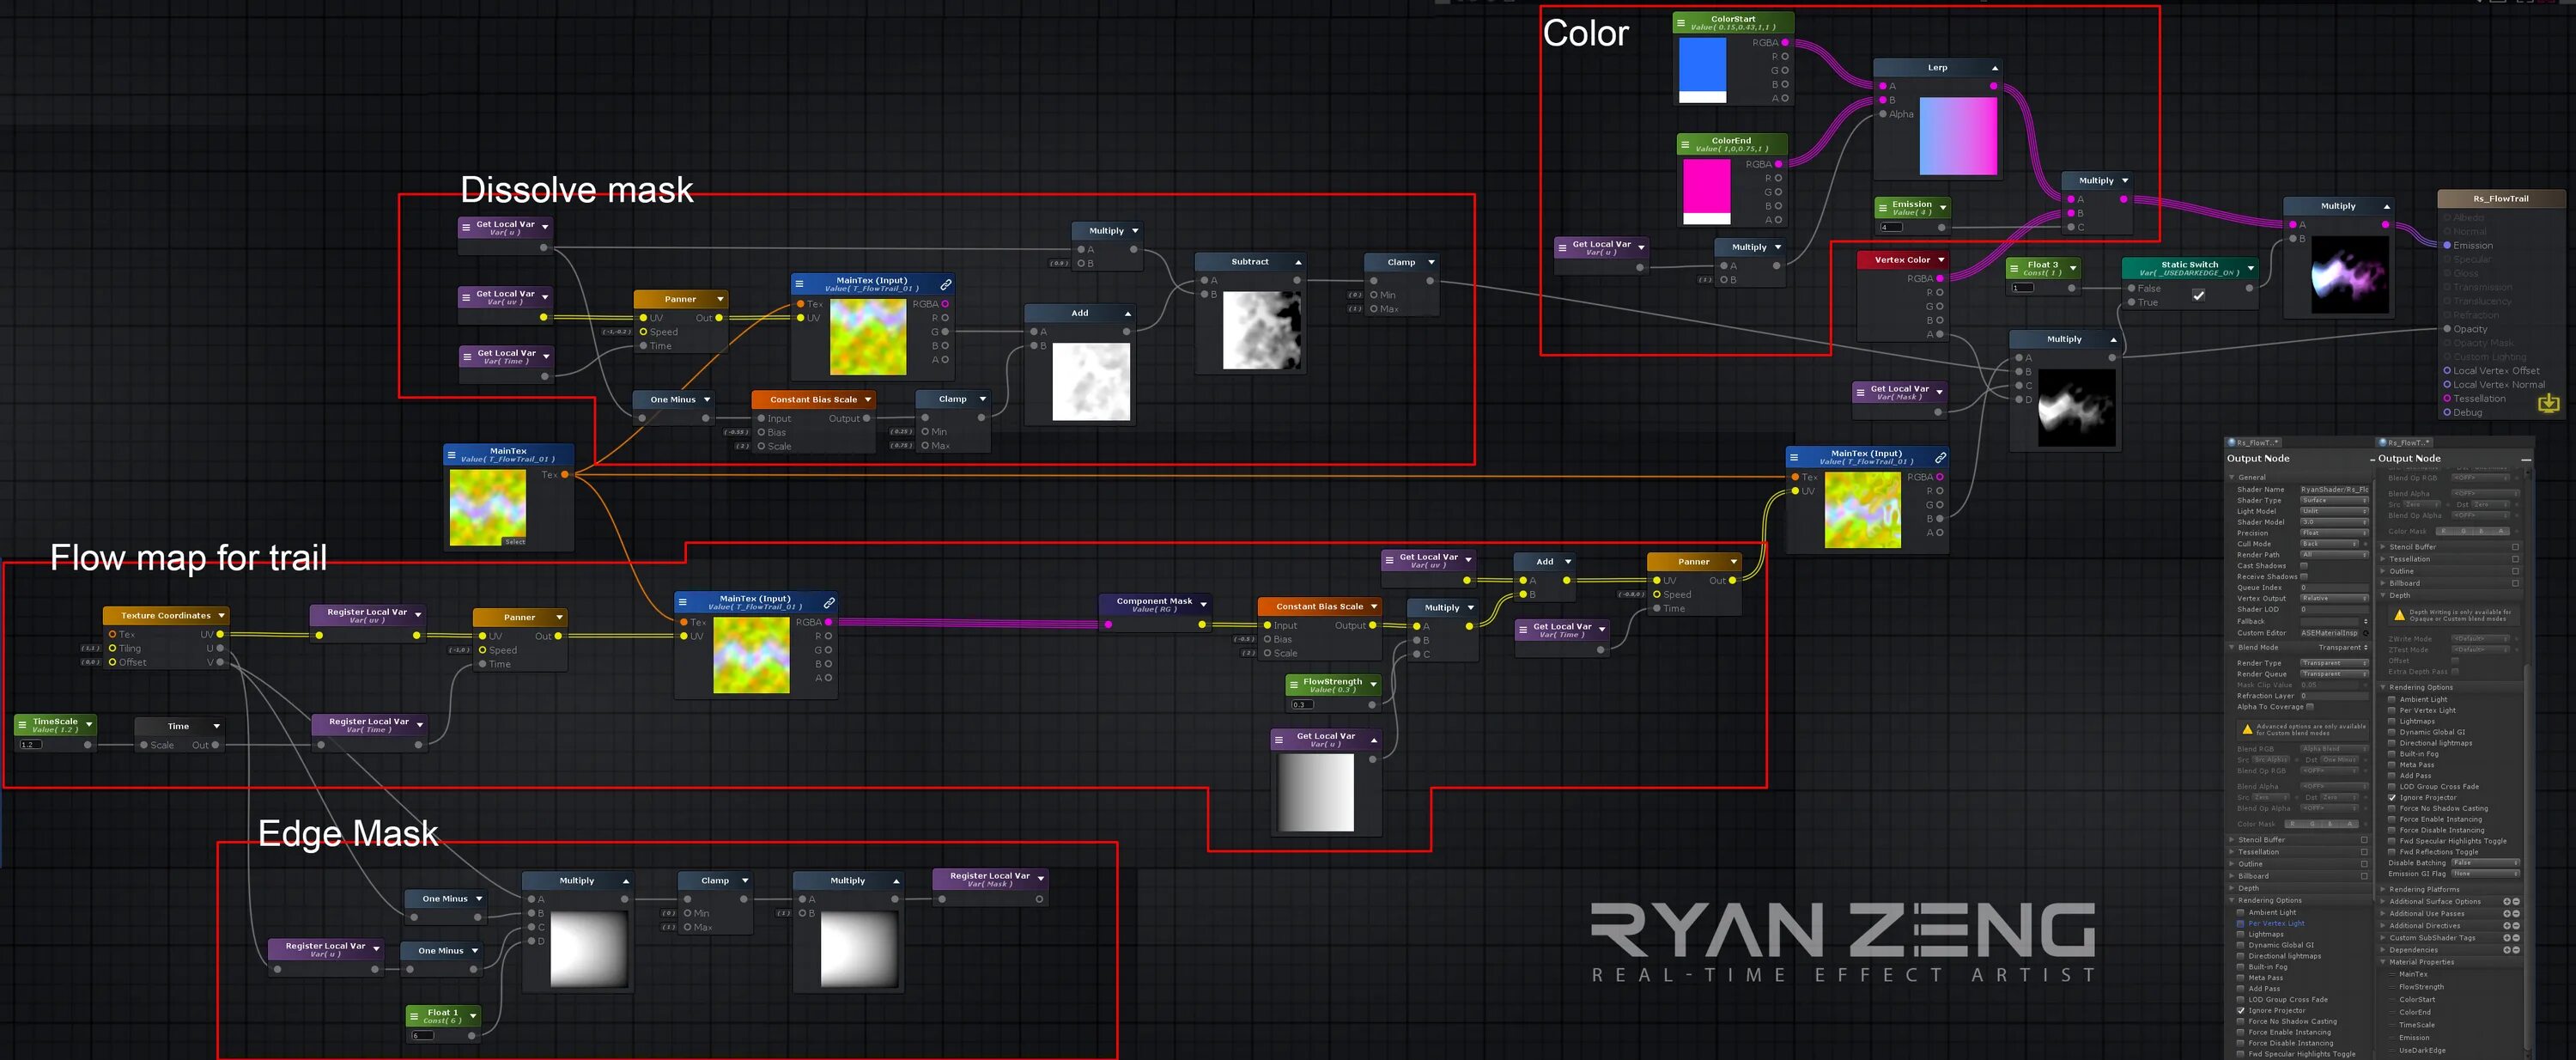Open the Light Model dropdown
This screenshot has width=2576, height=1060.
2333,511
